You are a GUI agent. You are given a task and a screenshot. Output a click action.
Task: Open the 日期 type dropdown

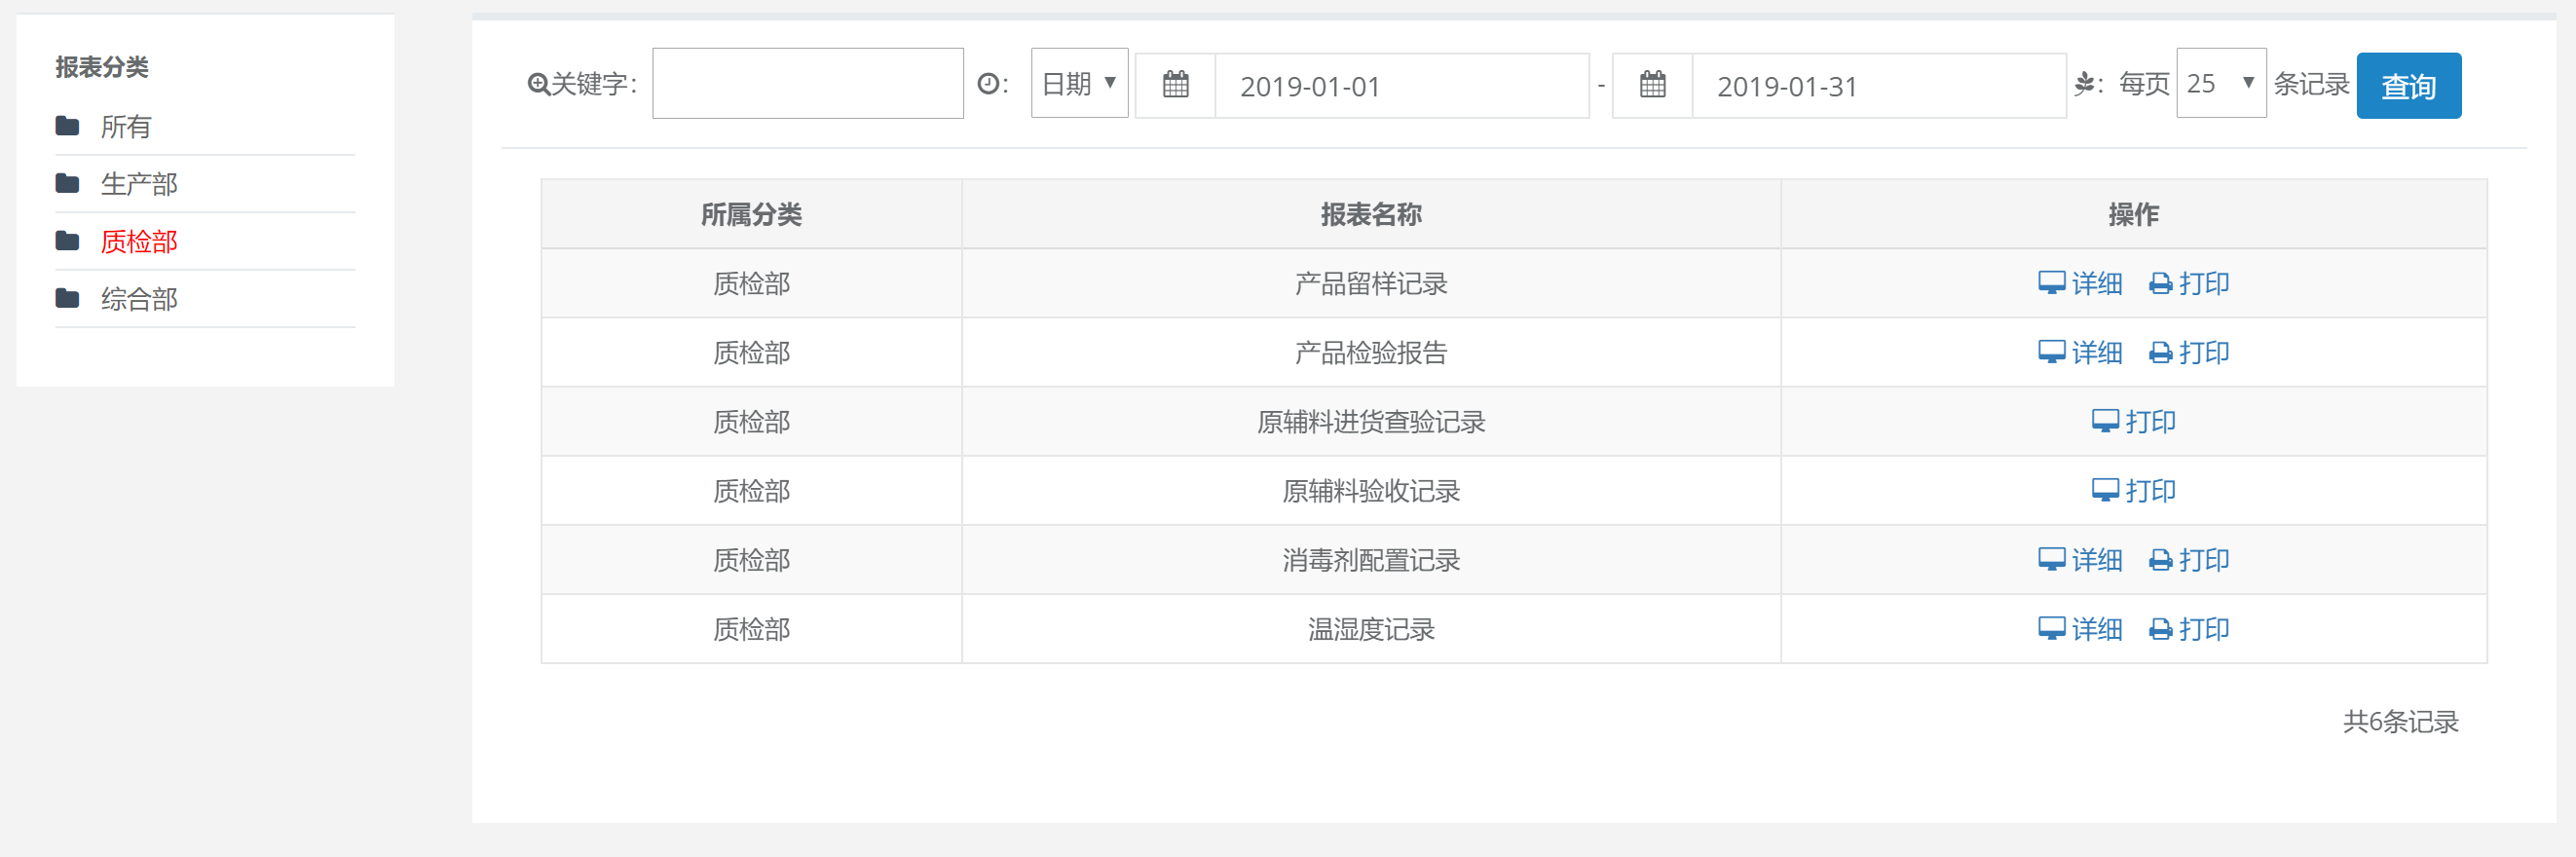[1079, 84]
